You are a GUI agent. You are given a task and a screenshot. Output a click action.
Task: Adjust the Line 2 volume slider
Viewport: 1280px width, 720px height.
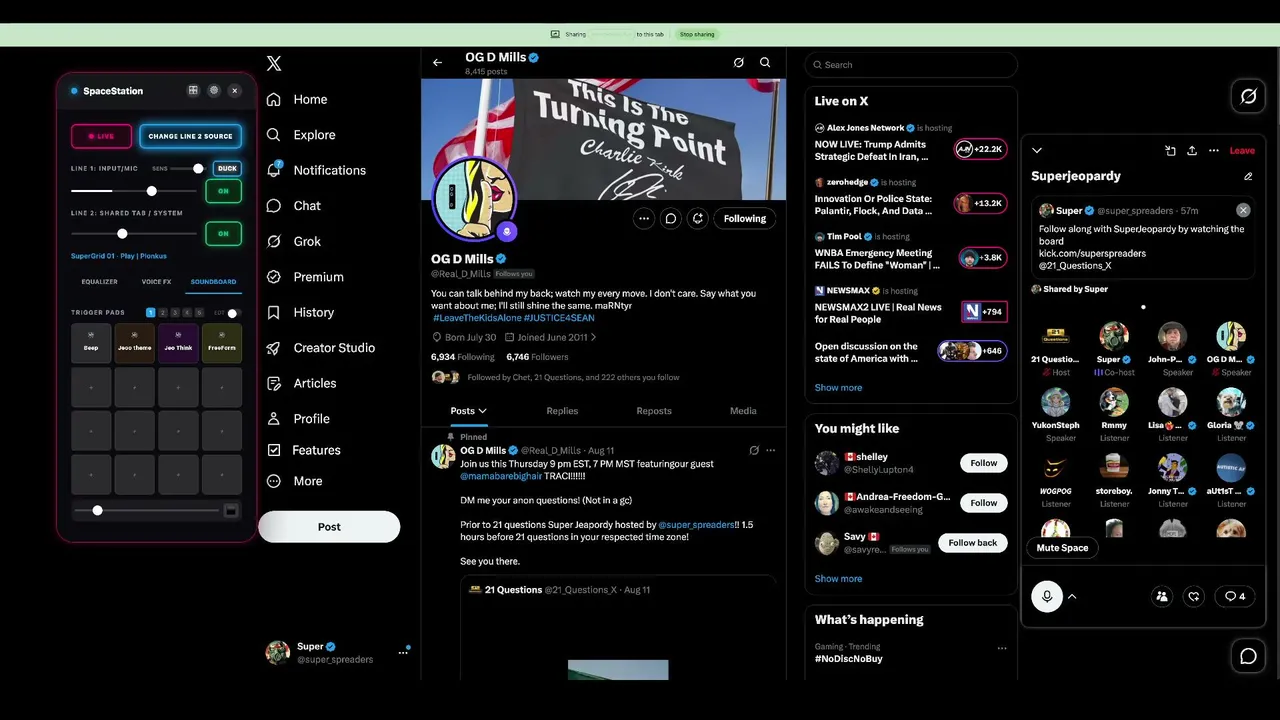[132, 234]
